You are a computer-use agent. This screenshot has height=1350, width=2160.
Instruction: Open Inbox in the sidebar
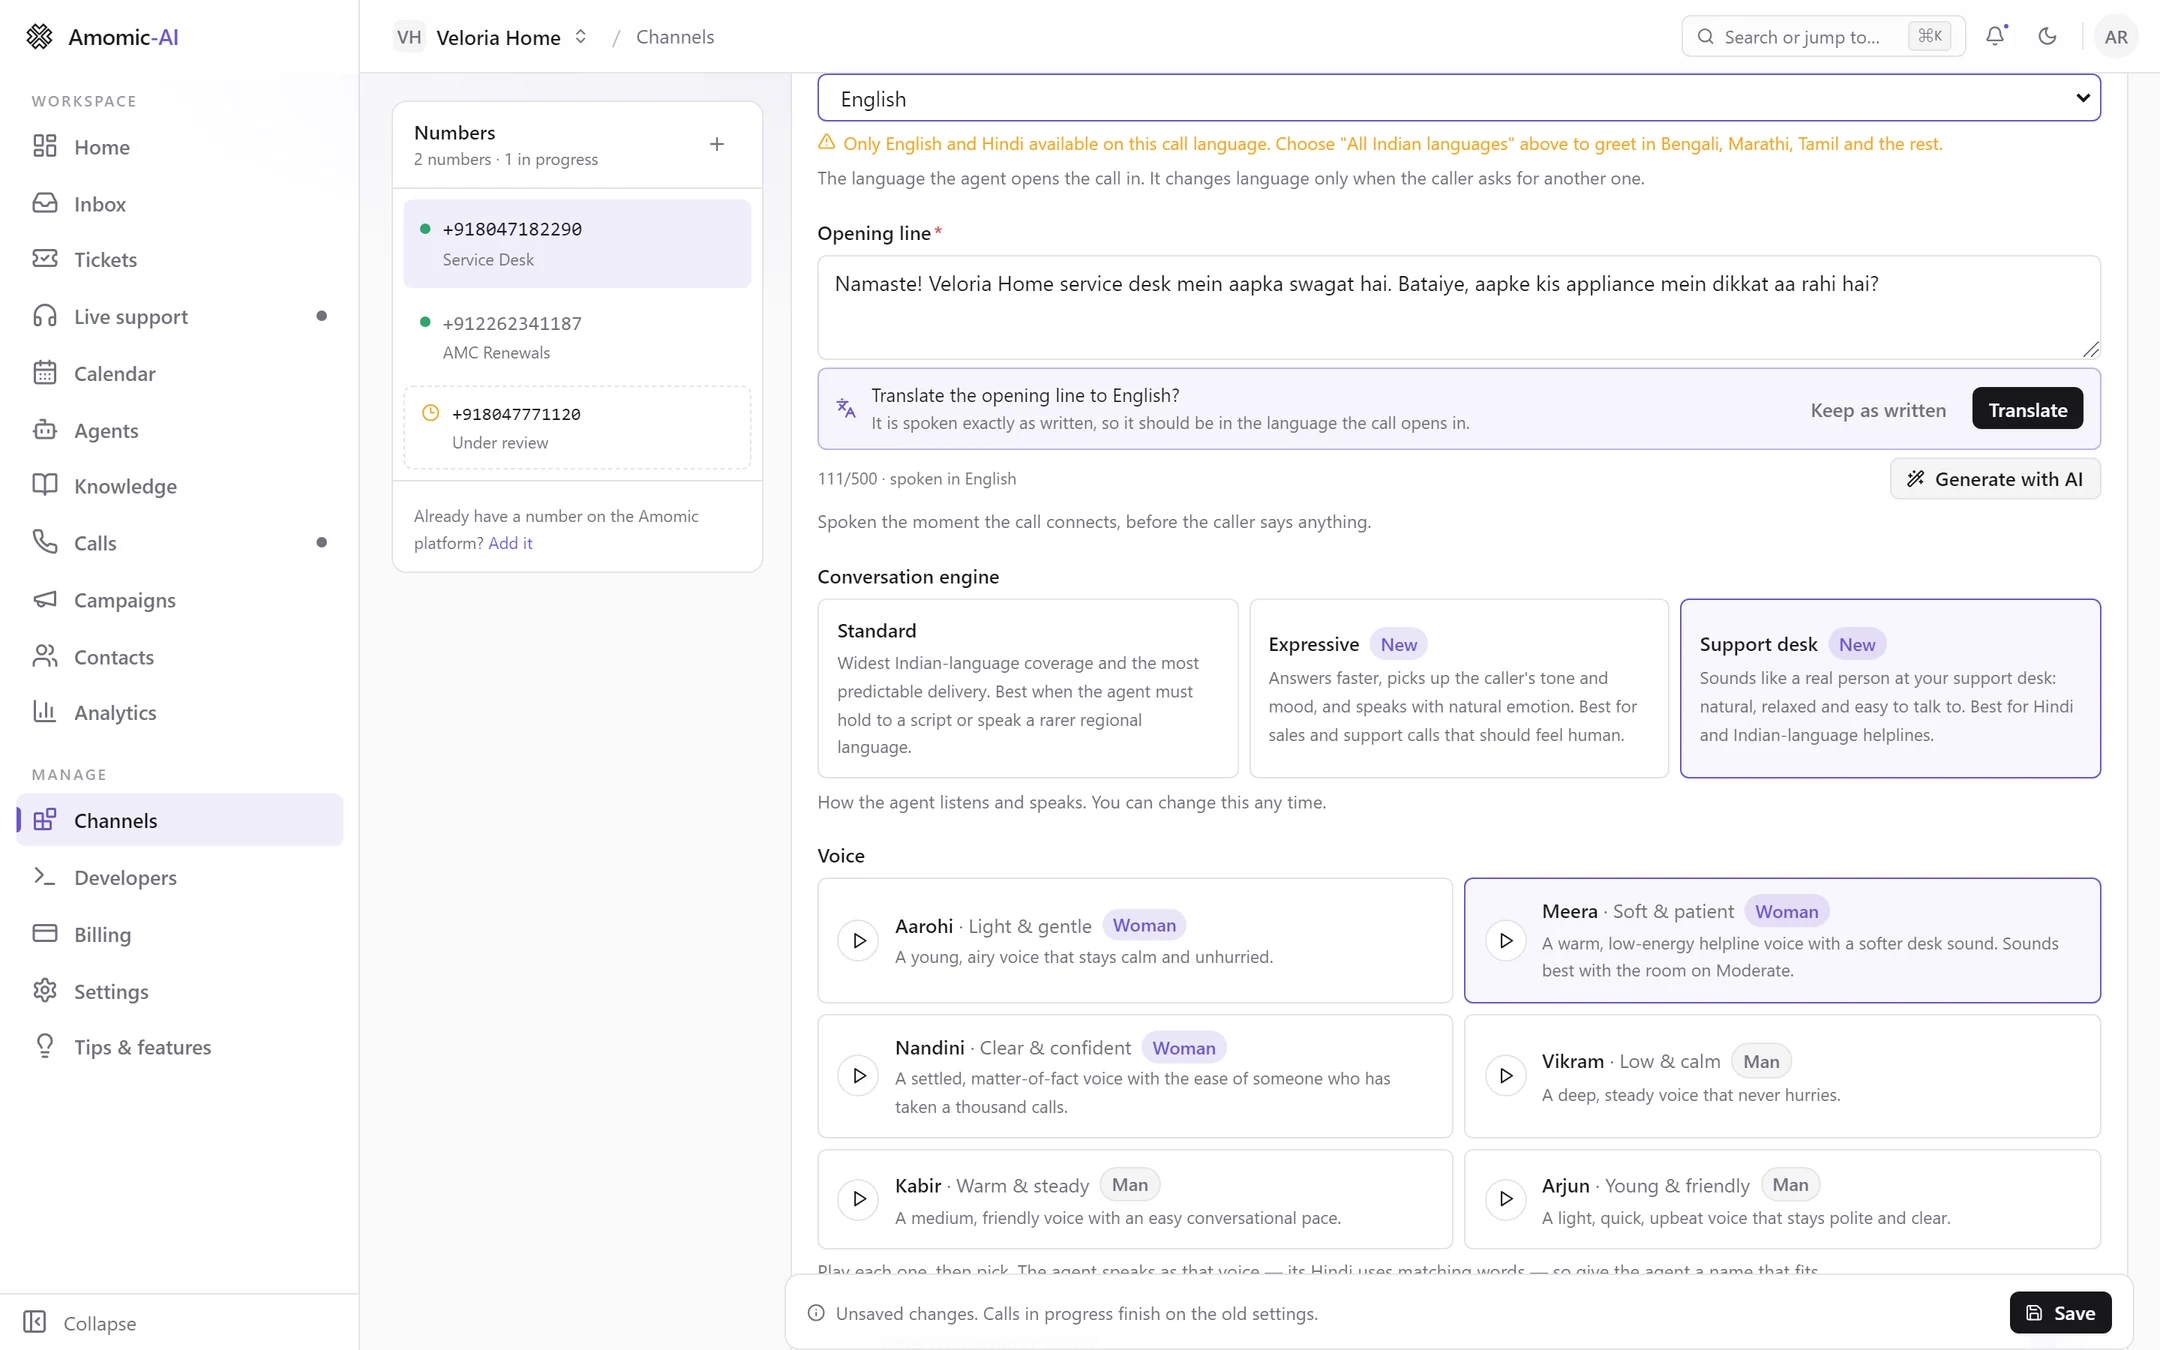pyautogui.click(x=180, y=204)
